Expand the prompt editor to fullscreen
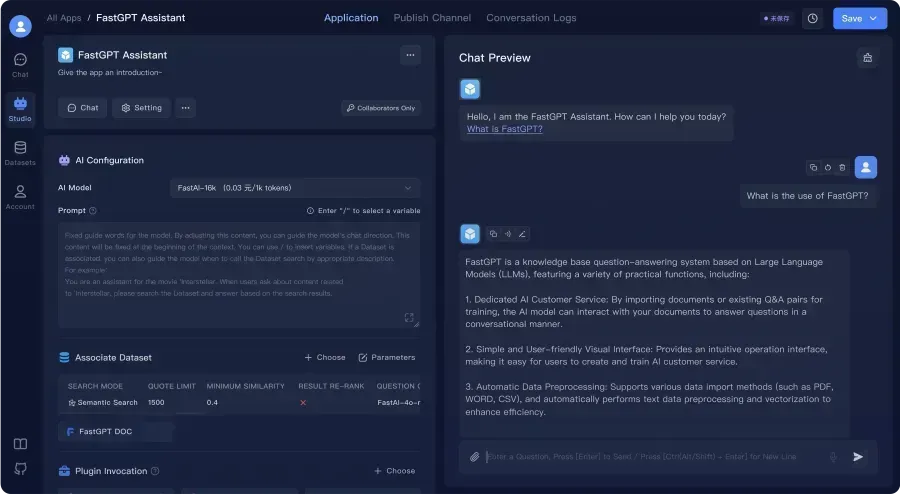 409,318
